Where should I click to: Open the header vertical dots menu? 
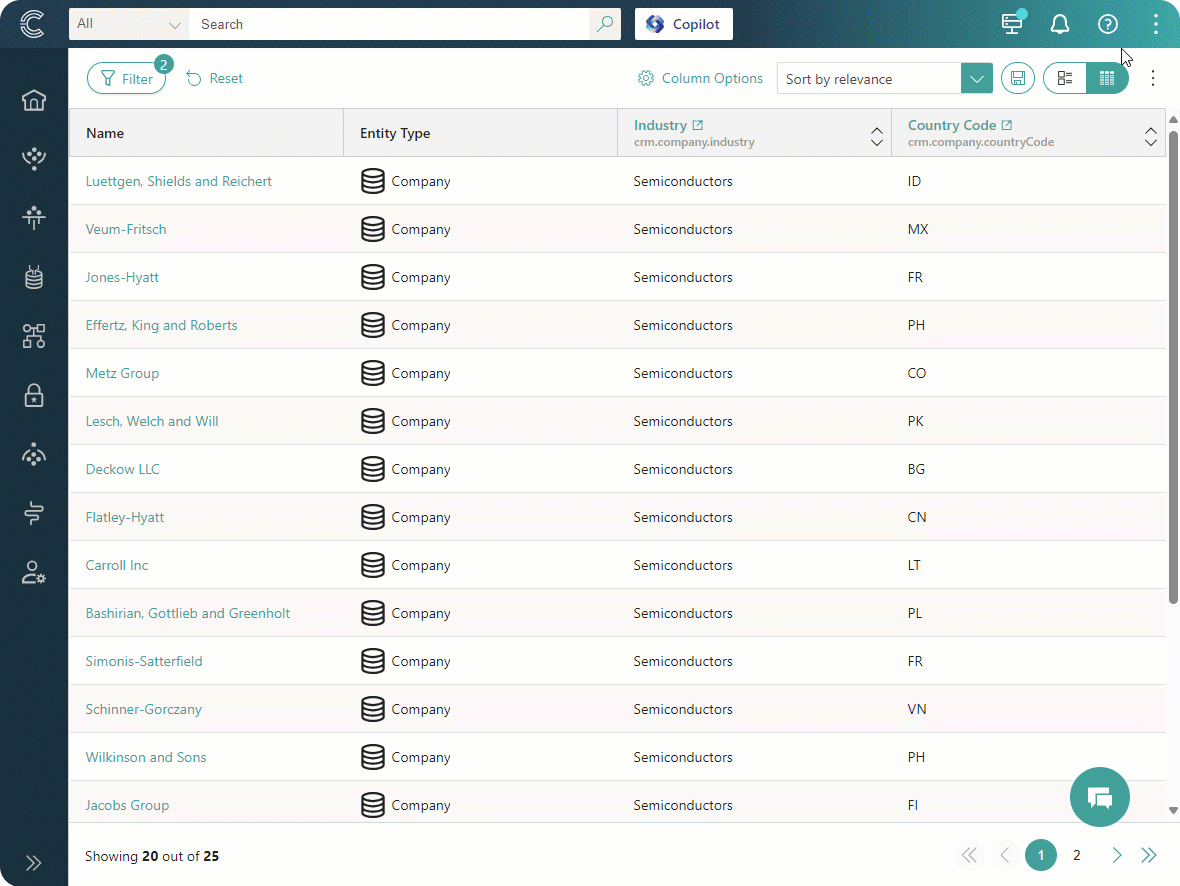1155,24
